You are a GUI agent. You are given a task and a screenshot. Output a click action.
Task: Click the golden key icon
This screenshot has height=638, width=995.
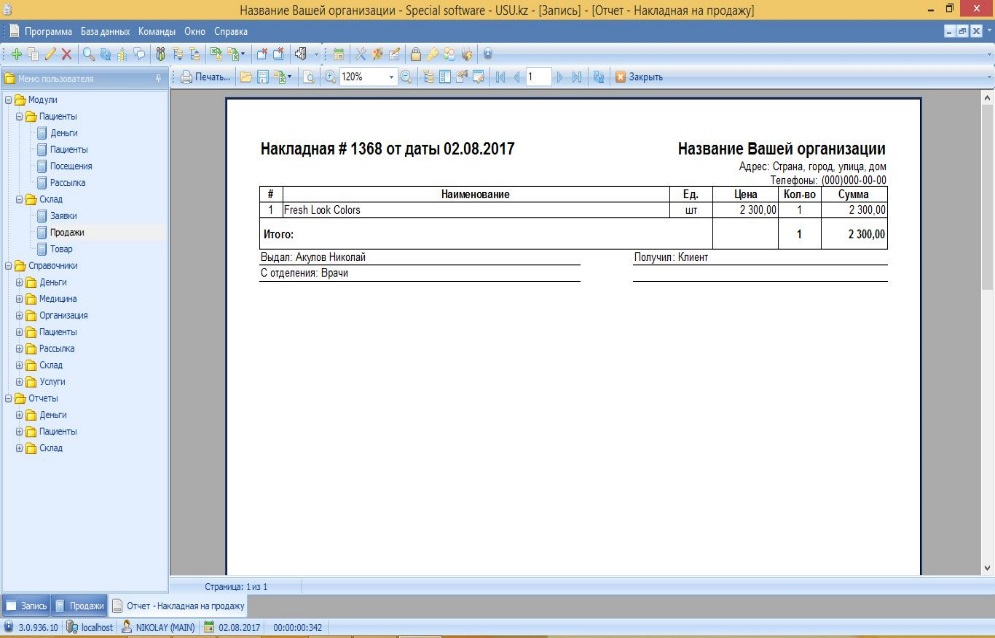pyautogui.click(x=433, y=54)
